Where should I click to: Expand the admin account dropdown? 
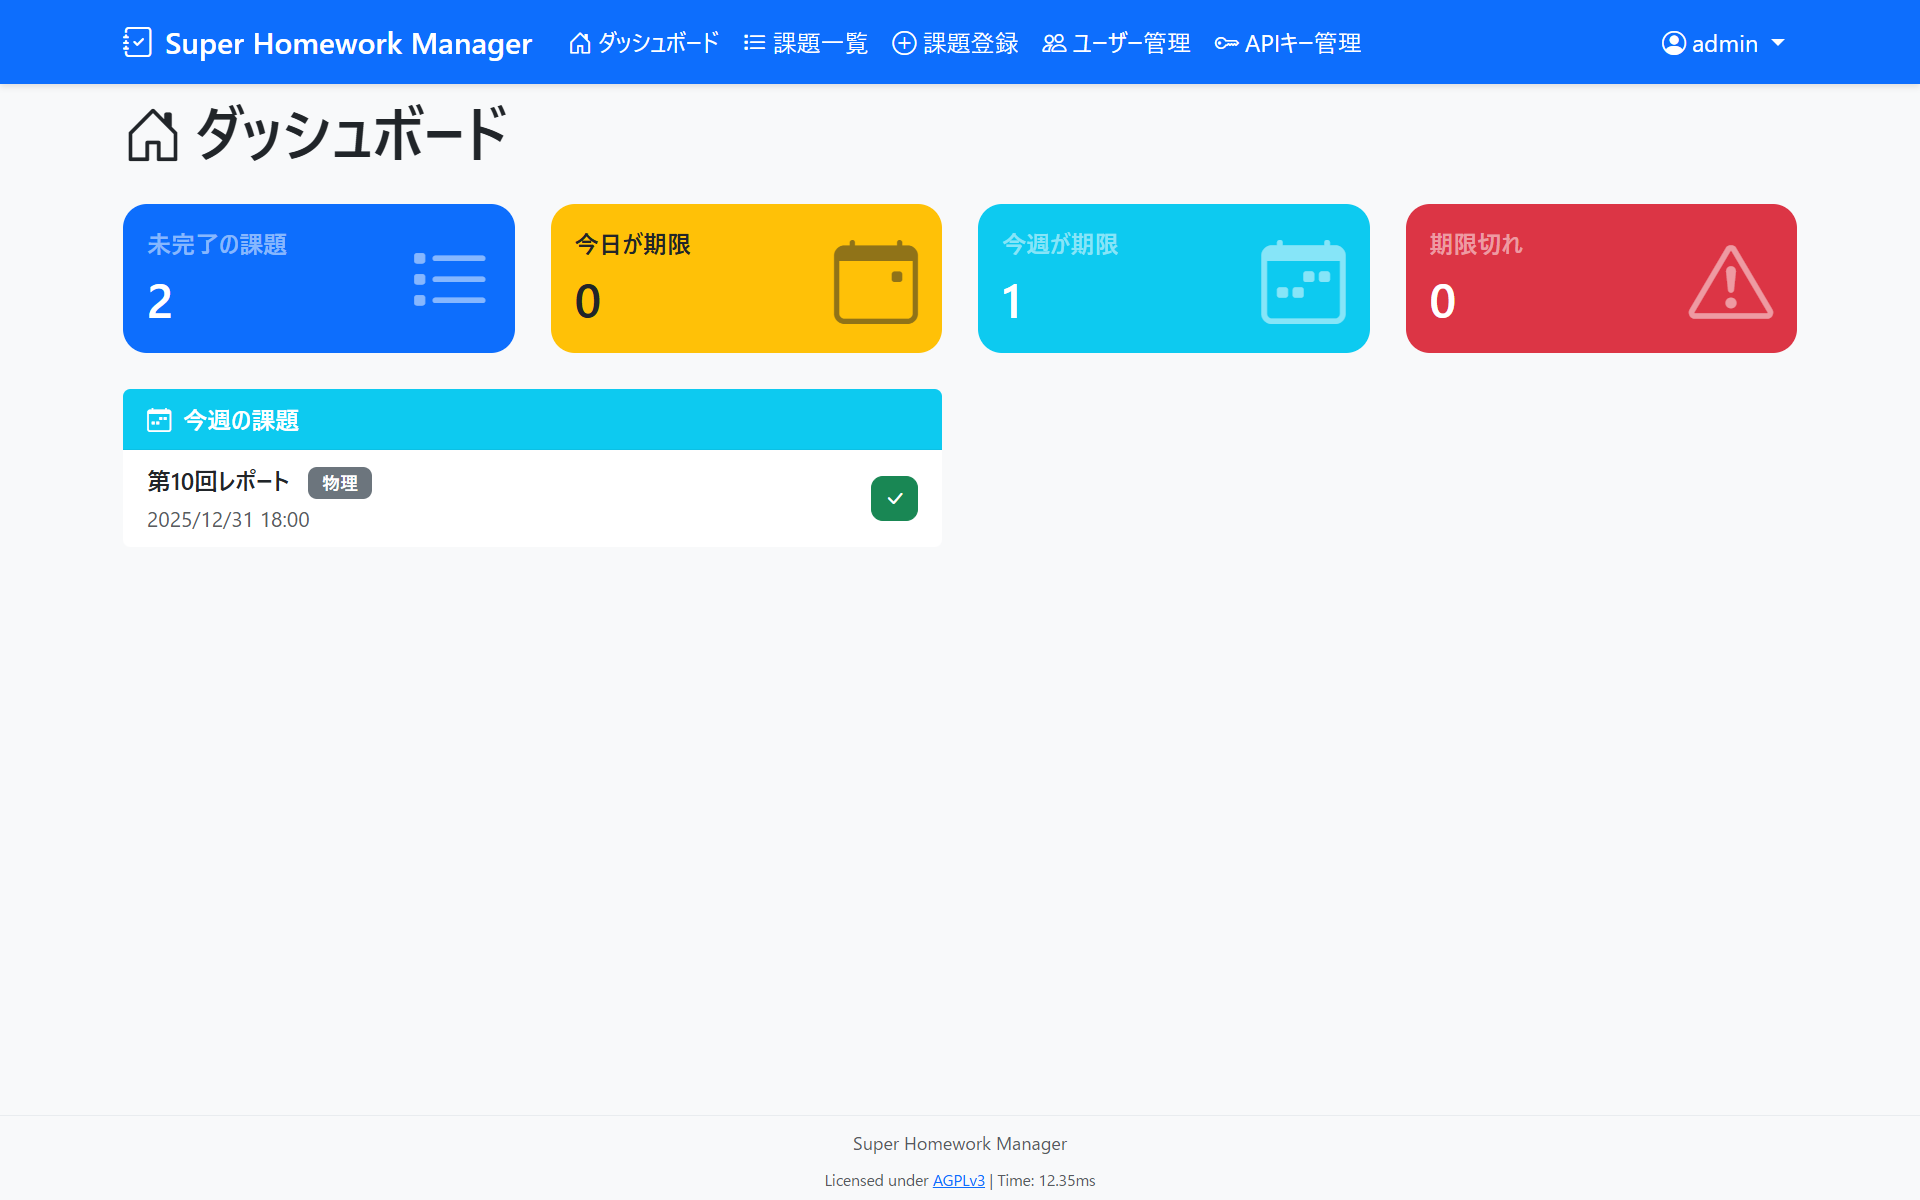(1723, 43)
